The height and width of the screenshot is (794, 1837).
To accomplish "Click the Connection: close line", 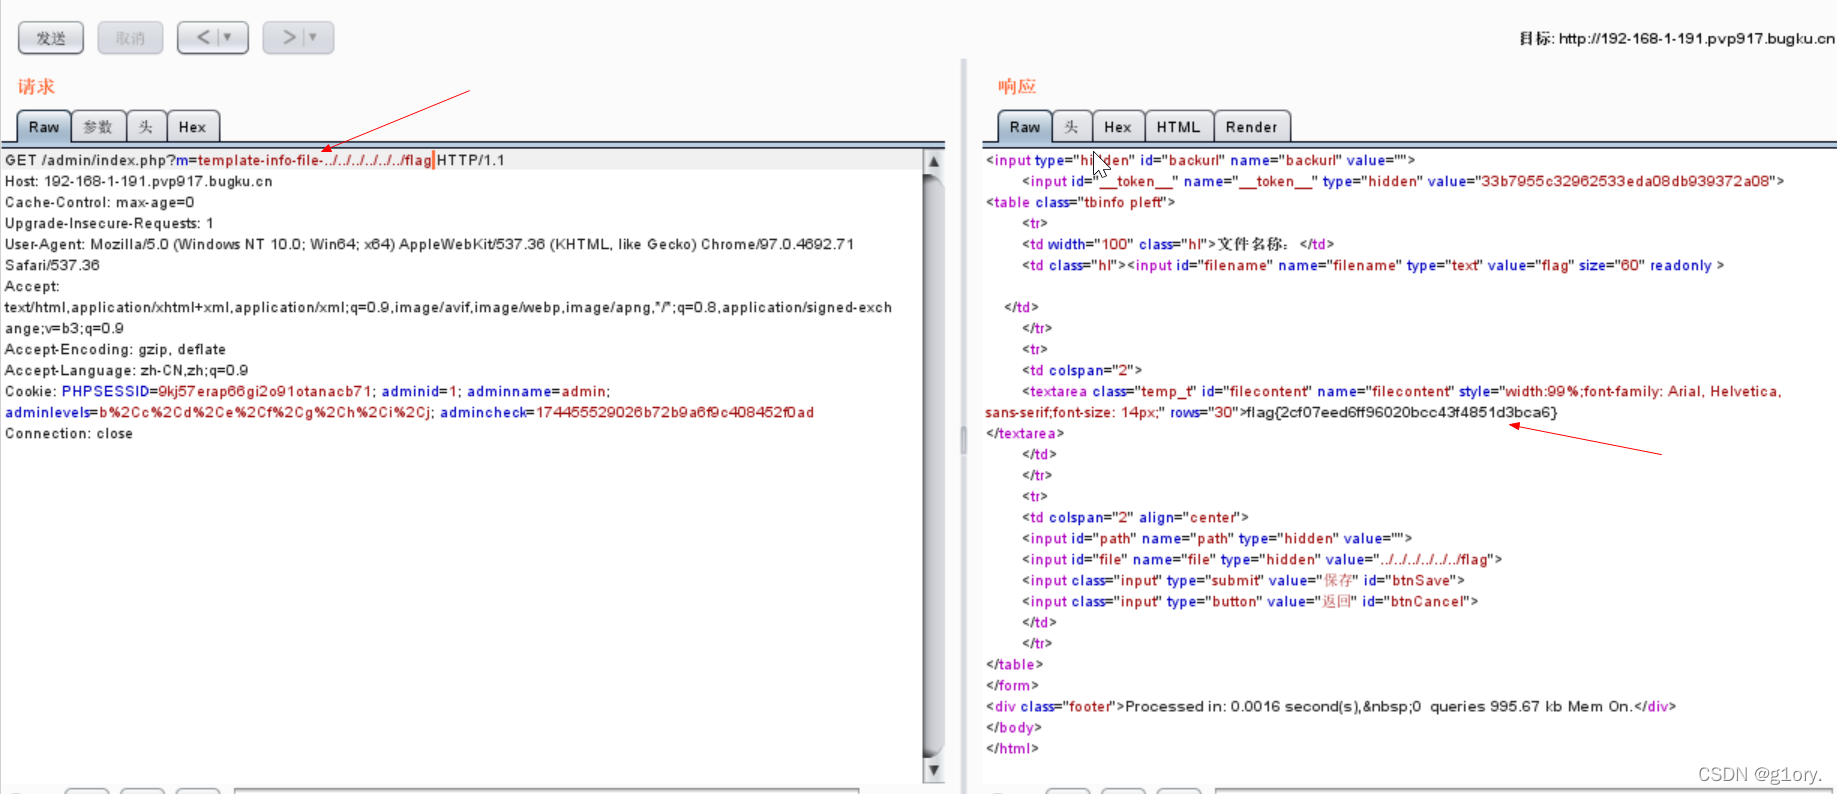I will pyautogui.click(x=69, y=433).
